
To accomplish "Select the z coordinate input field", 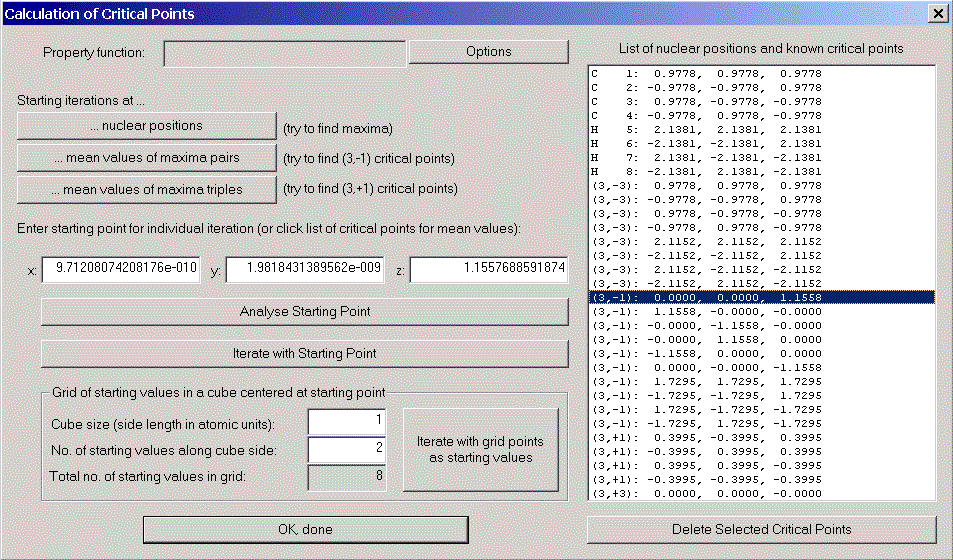I will click(x=488, y=269).
